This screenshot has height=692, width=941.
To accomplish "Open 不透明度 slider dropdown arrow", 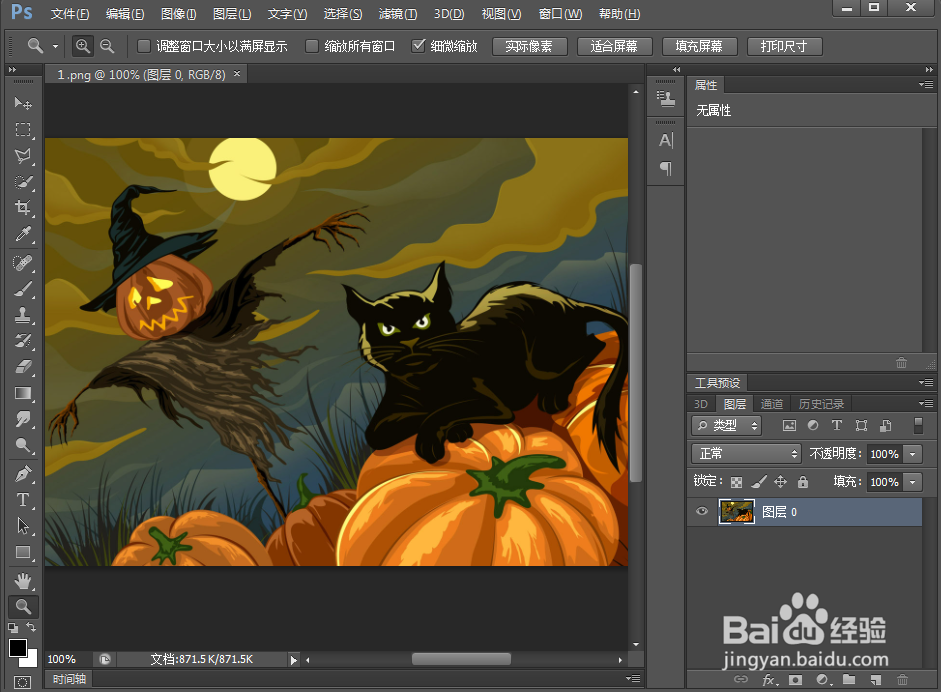I will pyautogui.click(x=913, y=454).
